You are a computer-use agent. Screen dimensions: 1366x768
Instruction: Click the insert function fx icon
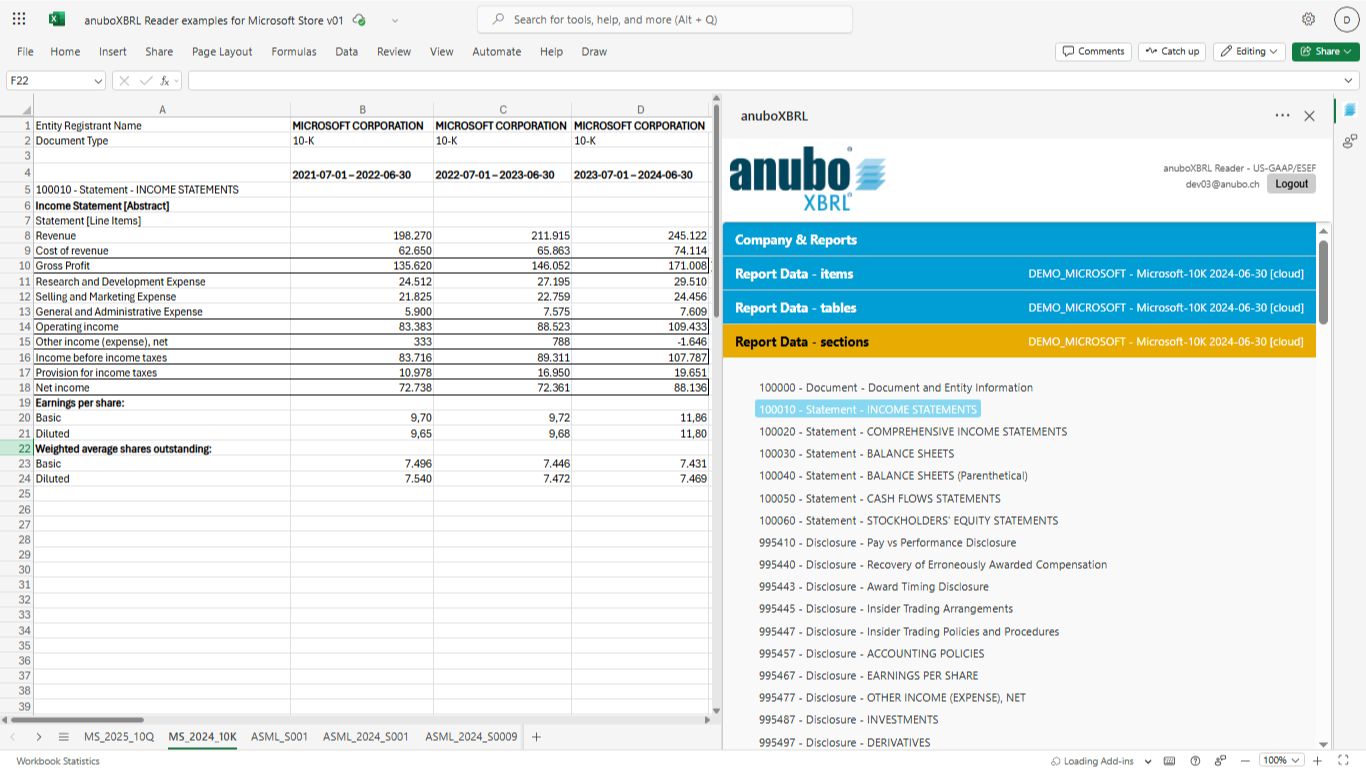point(165,81)
